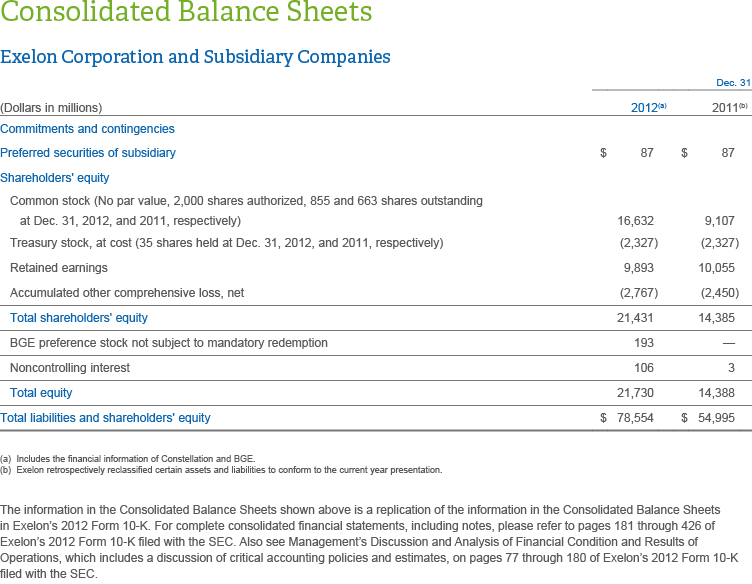Click the Consolidated Balance Sheets title
The image size is (752, 584).
click(x=187, y=15)
